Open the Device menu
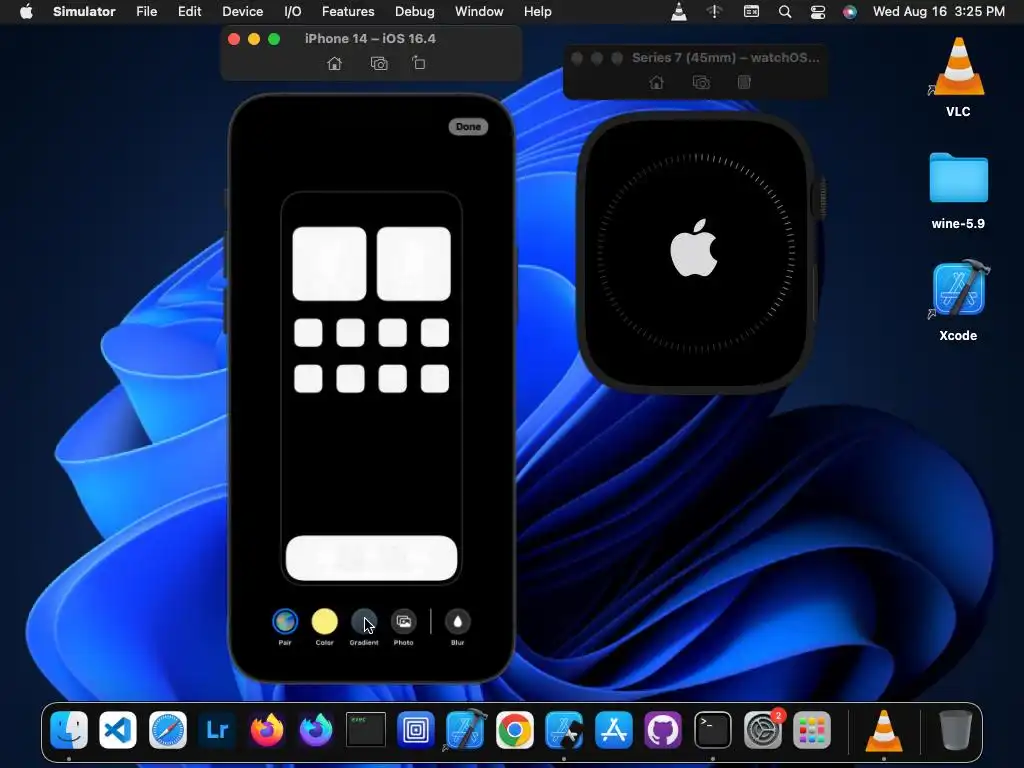The height and width of the screenshot is (768, 1024). pos(242,12)
